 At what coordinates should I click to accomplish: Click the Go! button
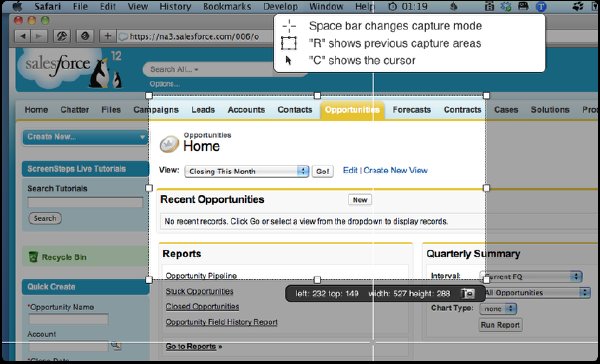pyautogui.click(x=323, y=171)
